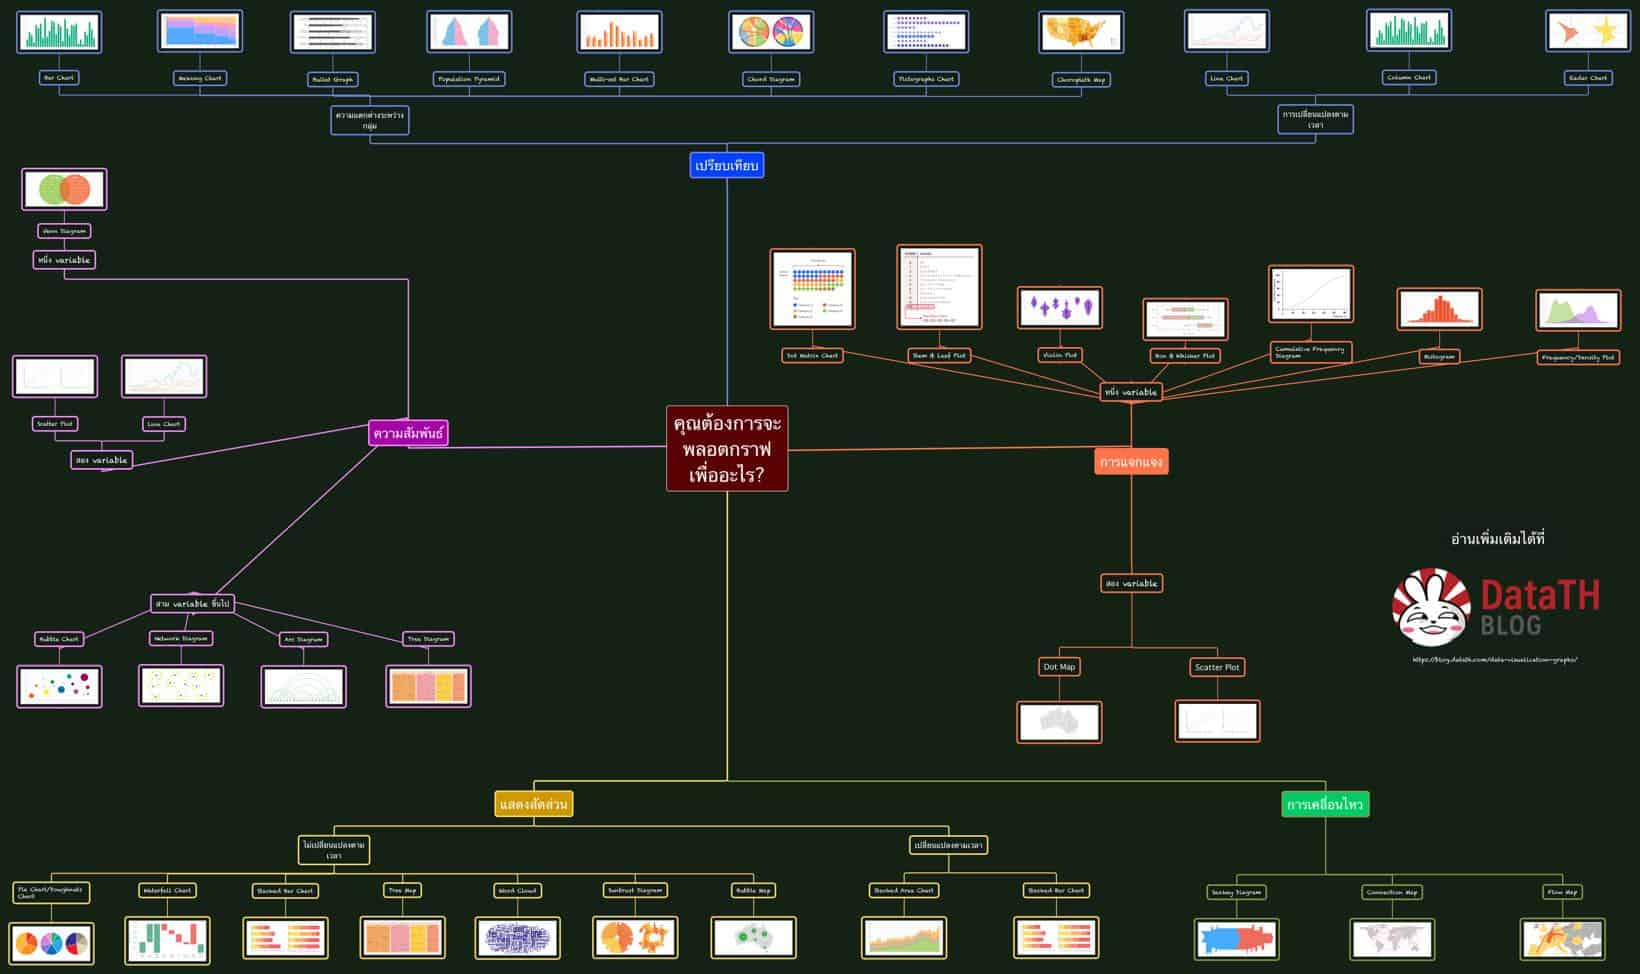1640x974 pixels.
Task: Click the Population Pyramid preview
Action: 470,31
